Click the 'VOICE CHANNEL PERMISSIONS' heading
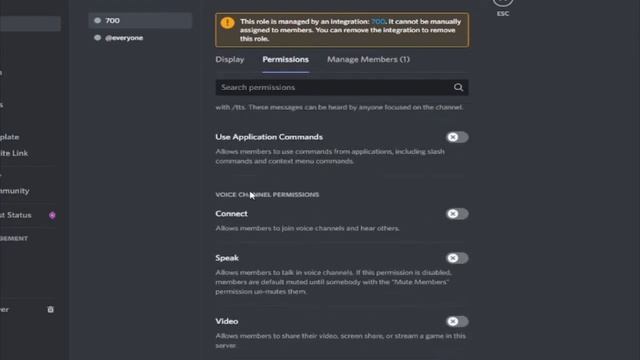640x360 pixels. pos(267,195)
